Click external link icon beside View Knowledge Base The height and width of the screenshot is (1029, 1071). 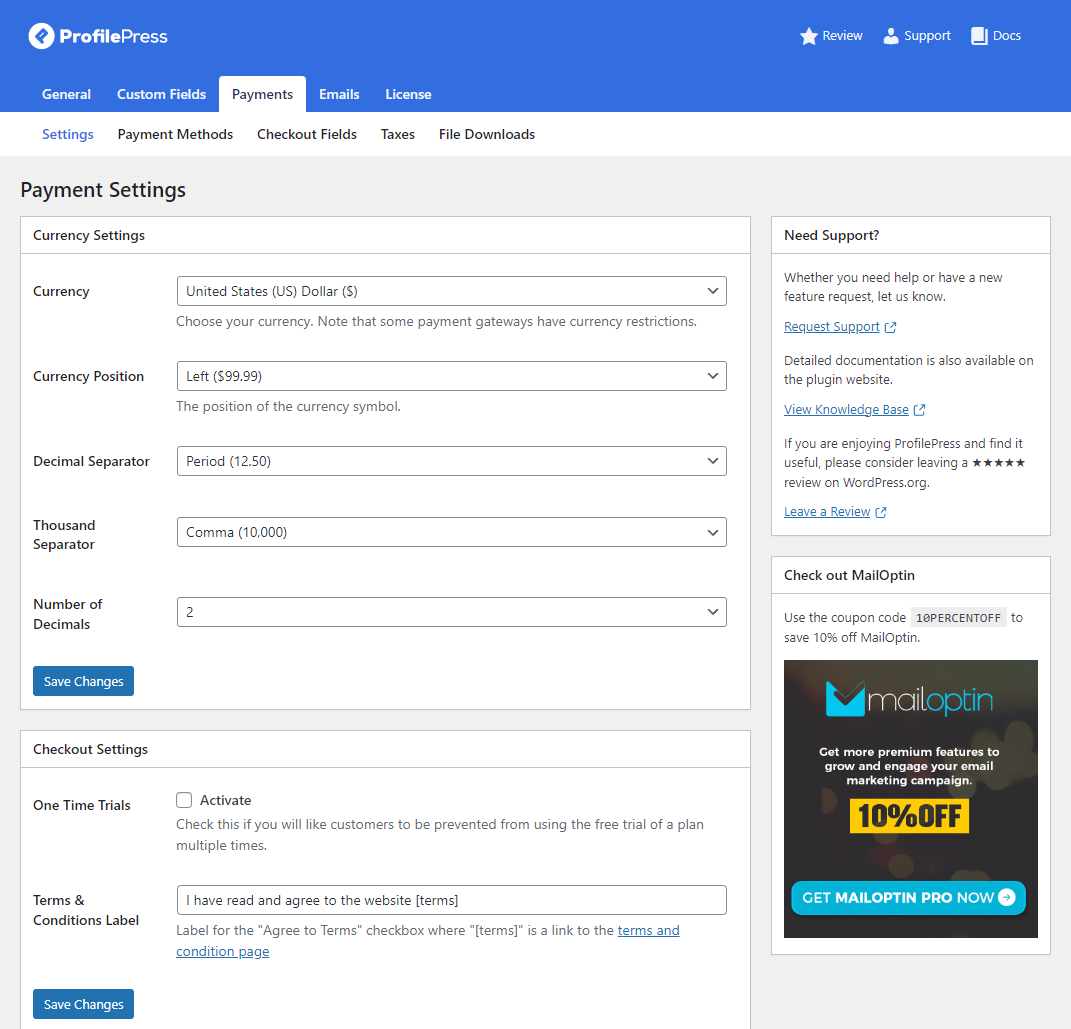click(920, 410)
